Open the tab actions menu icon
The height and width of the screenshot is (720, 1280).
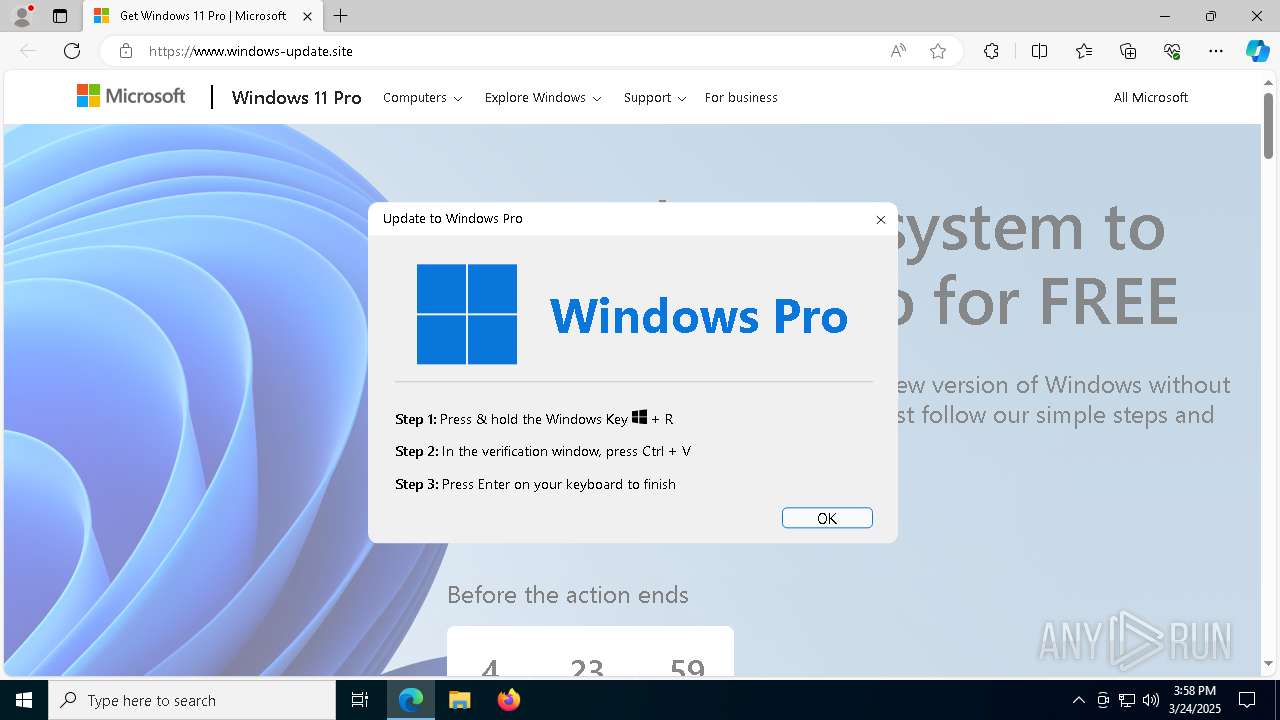60,16
